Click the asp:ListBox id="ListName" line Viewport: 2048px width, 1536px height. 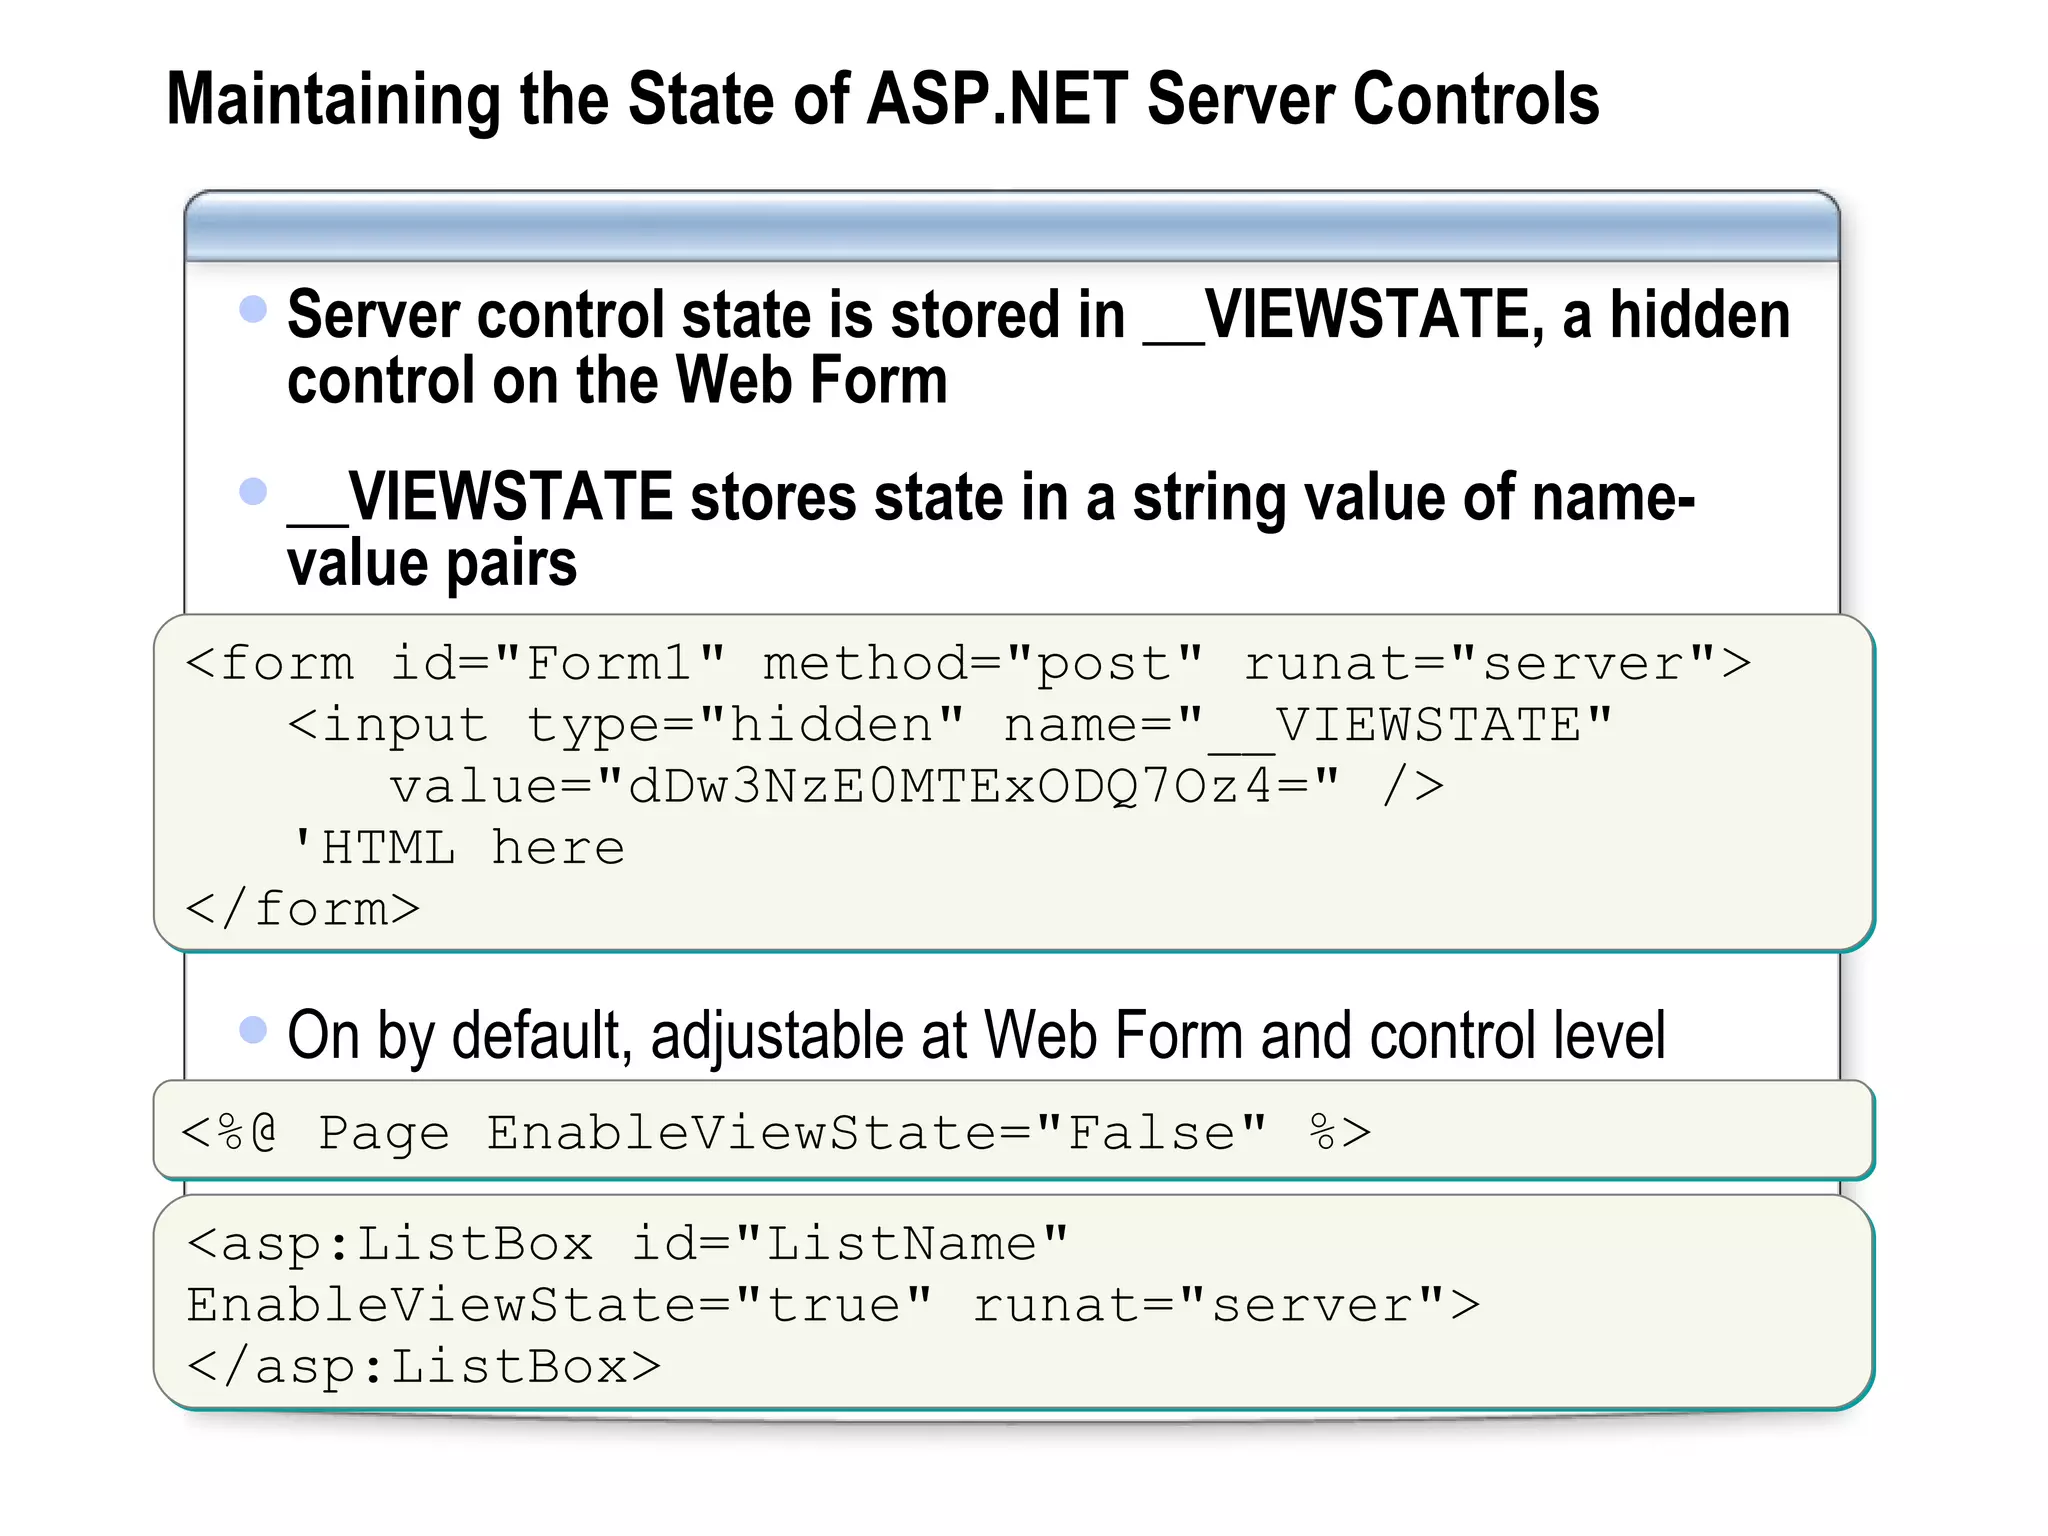628,1244
